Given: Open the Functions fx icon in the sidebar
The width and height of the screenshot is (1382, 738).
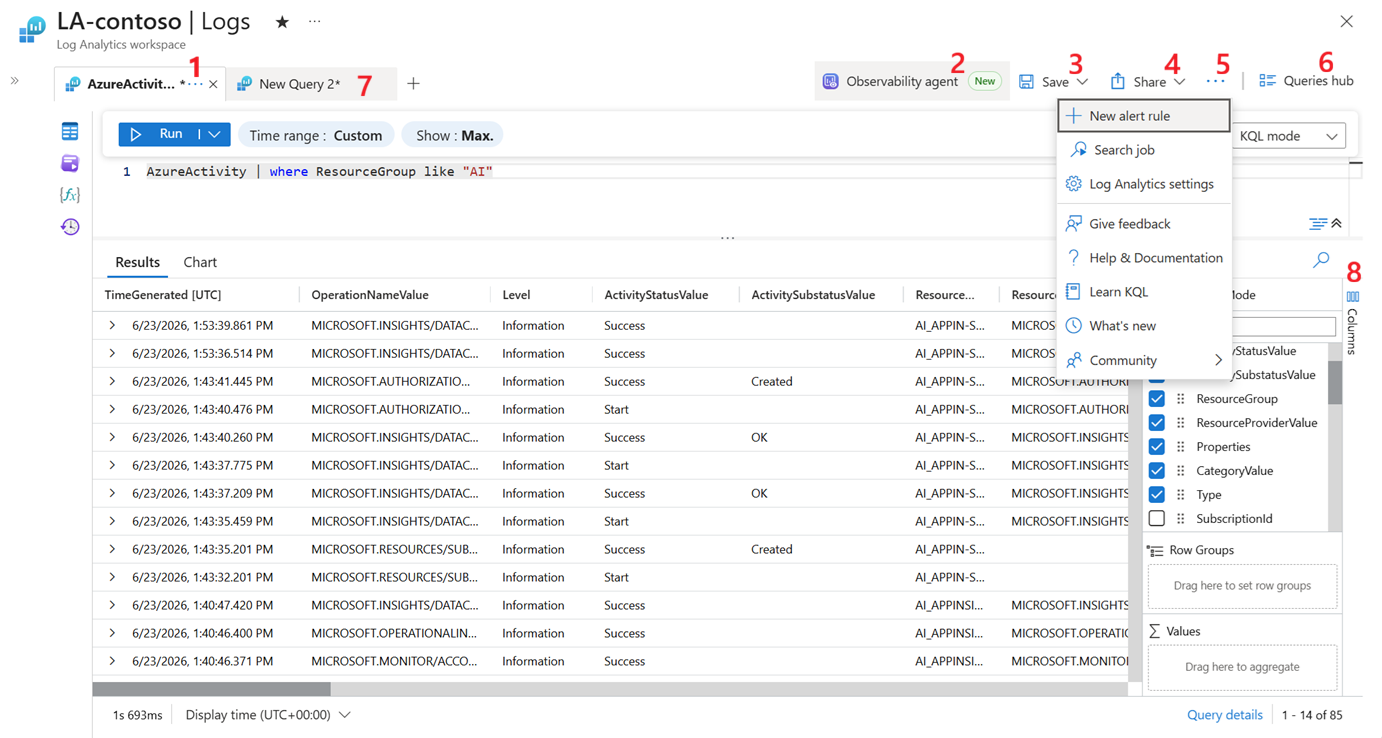Looking at the screenshot, I should coord(69,195).
